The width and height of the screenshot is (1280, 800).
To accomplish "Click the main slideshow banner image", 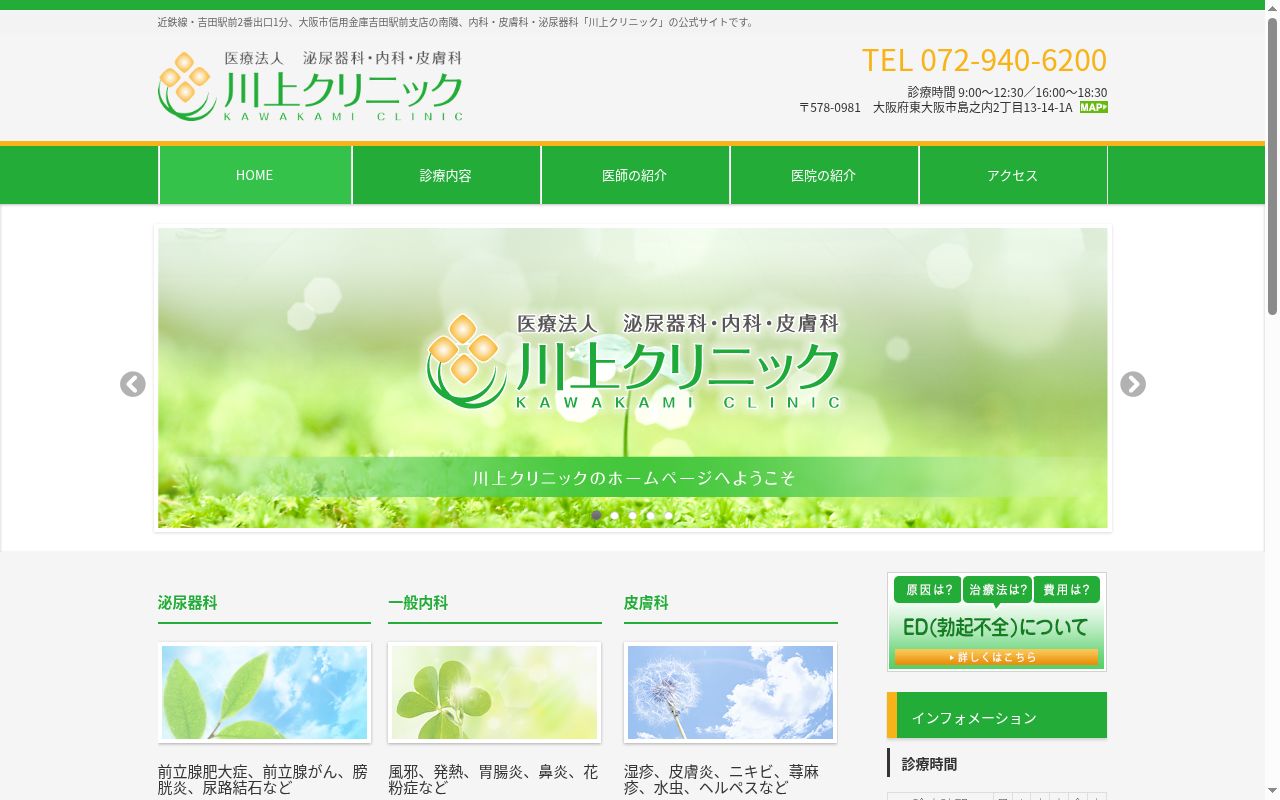I will (633, 378).
